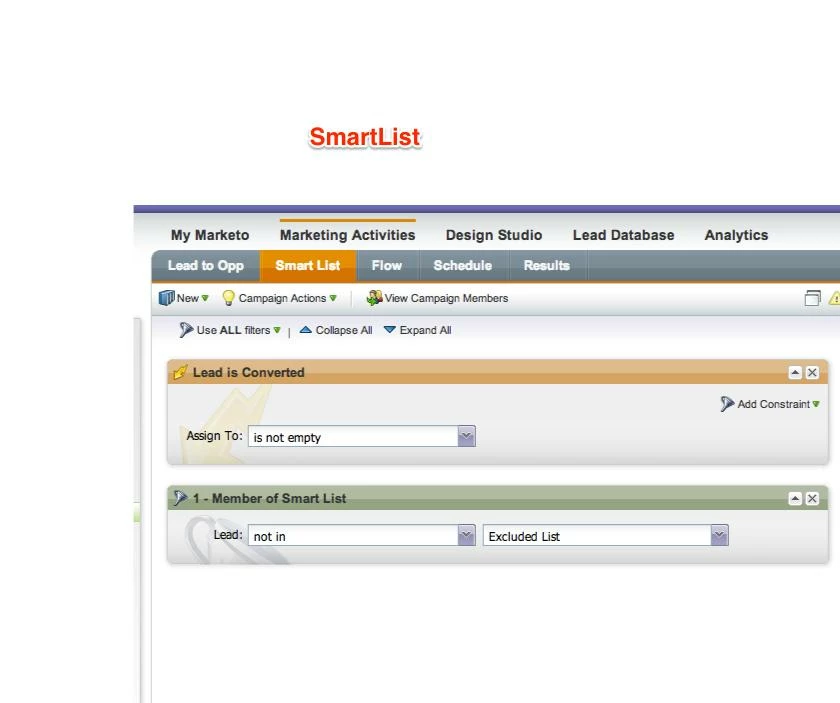This screenshot has width=840, height=703.
Task: Open the Lead 'not in' dropdown arrow
Action: pyautogui.click(x=467, y=535)
